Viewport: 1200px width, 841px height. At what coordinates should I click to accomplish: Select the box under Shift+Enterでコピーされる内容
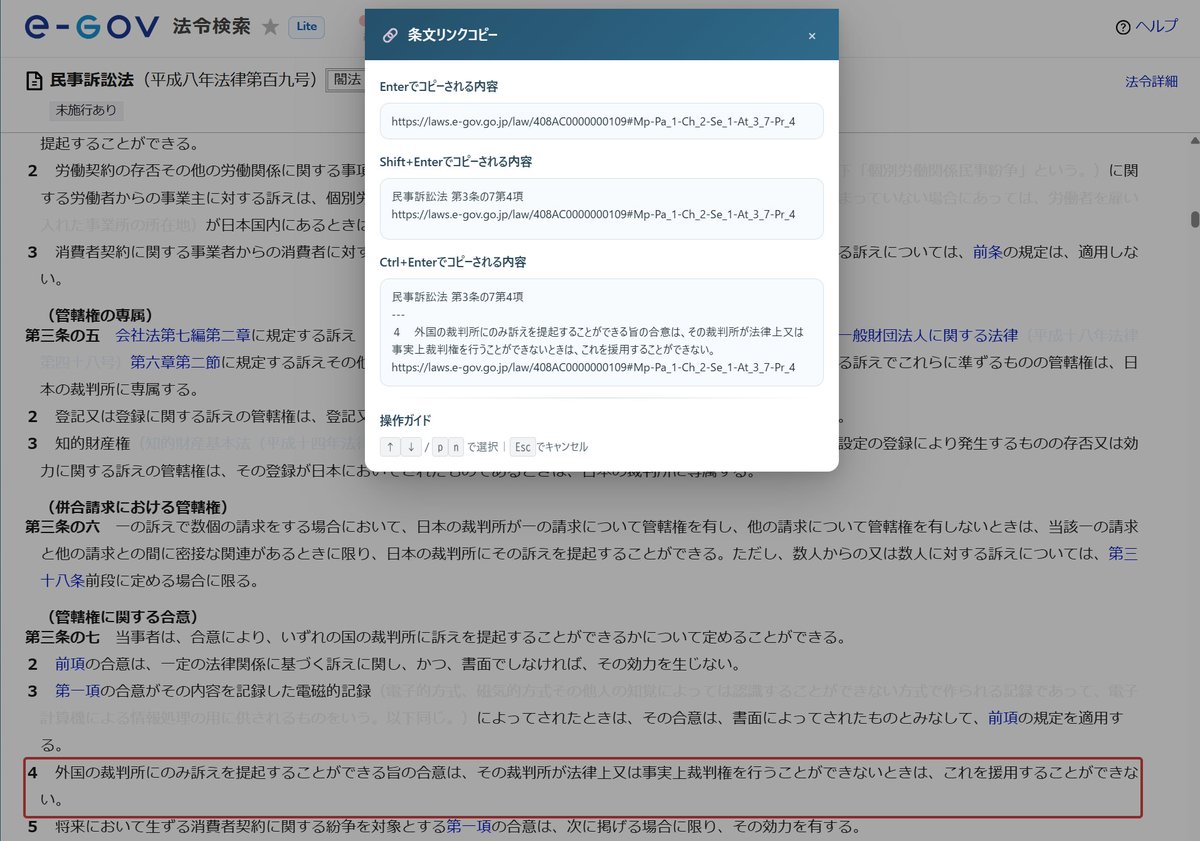coord(602,208)
